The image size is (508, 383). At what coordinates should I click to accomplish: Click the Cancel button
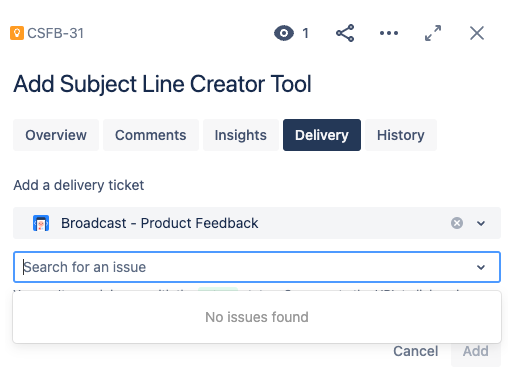[416, 351]
